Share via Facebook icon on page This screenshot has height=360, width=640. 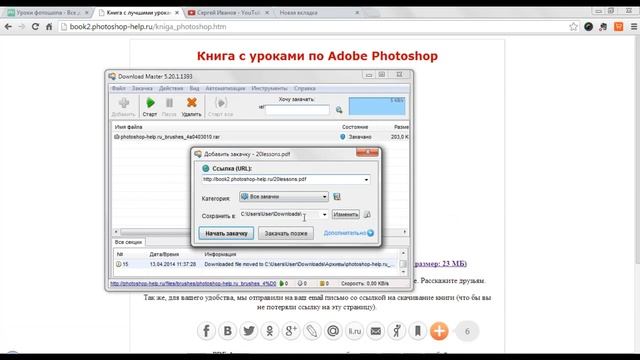point(206,331)
